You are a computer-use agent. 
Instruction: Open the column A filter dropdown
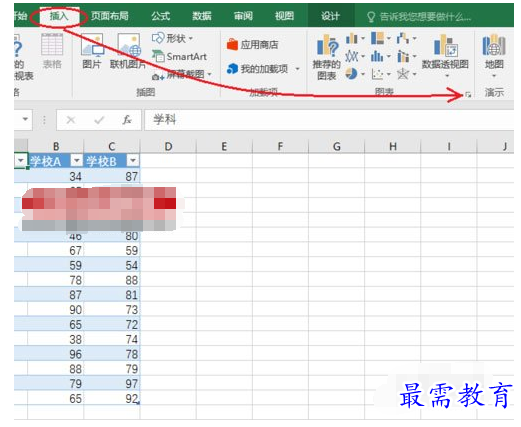coord(20,161)
